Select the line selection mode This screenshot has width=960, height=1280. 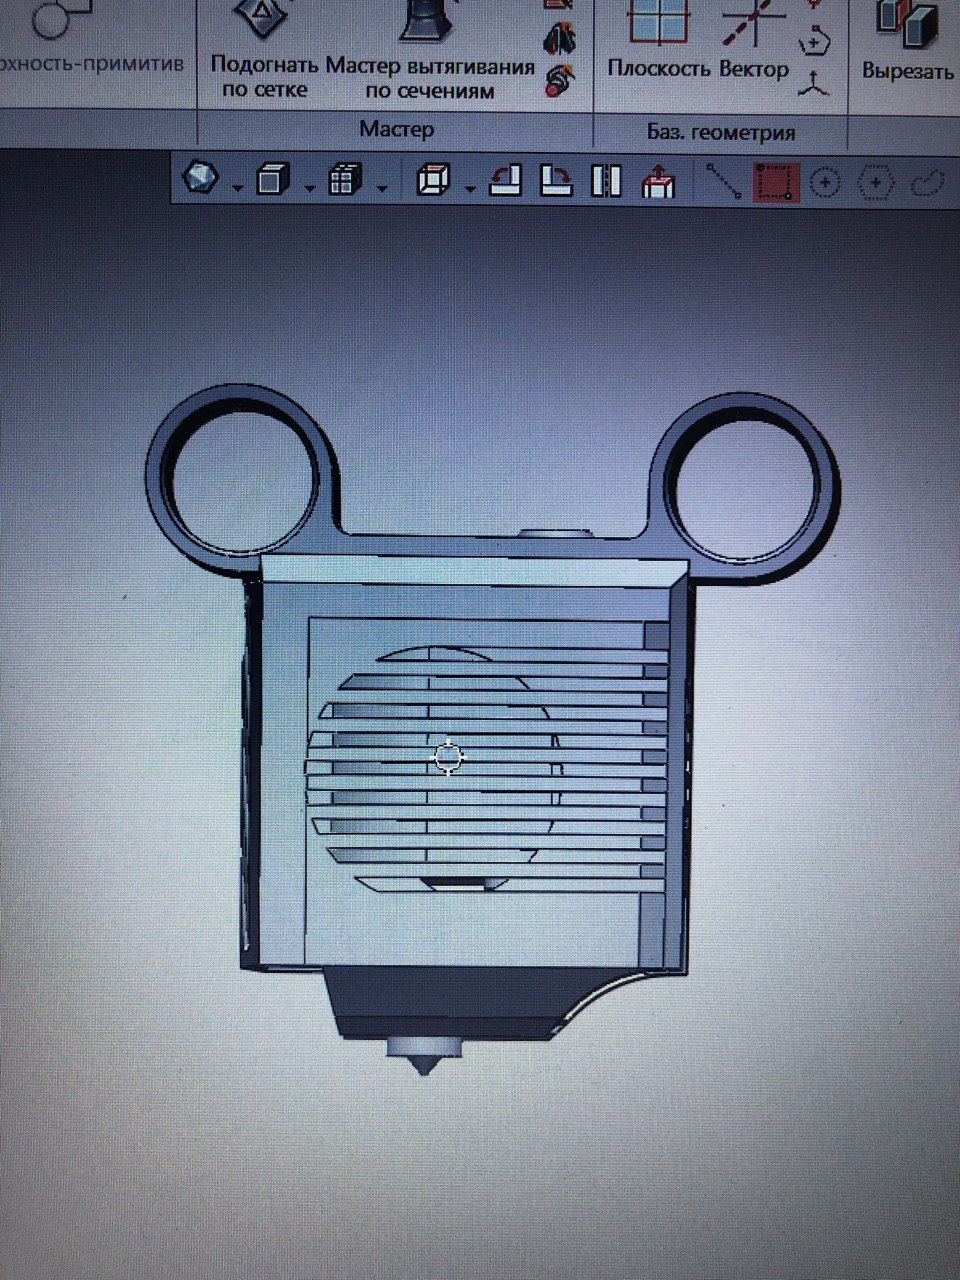(723, 181)
